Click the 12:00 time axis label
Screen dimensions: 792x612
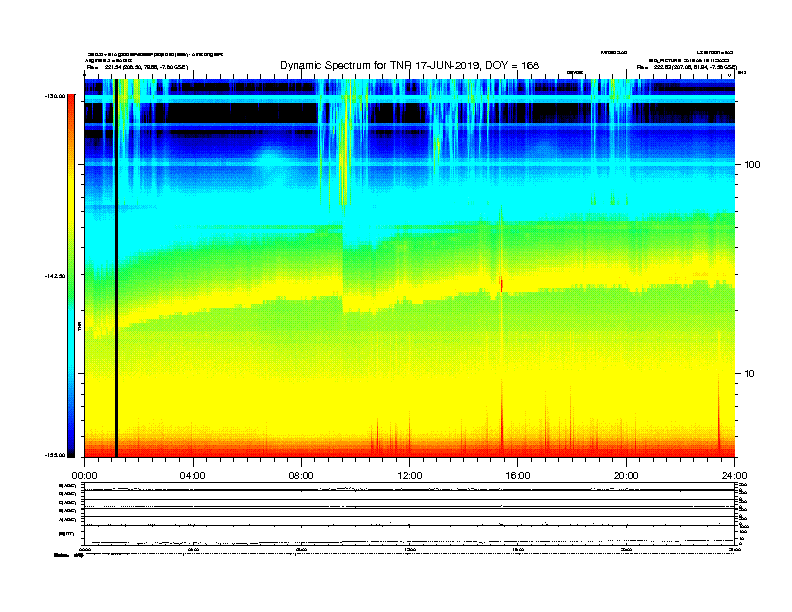(x=410, y=476)
